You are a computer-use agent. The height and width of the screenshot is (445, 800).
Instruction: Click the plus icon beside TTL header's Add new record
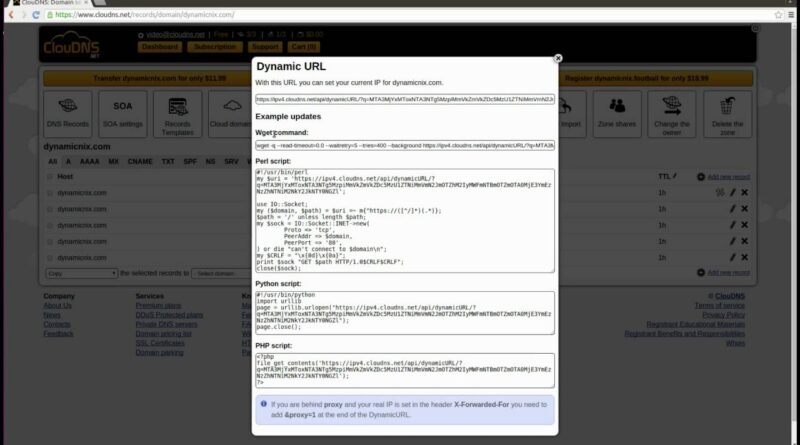(x=701, y=177)
